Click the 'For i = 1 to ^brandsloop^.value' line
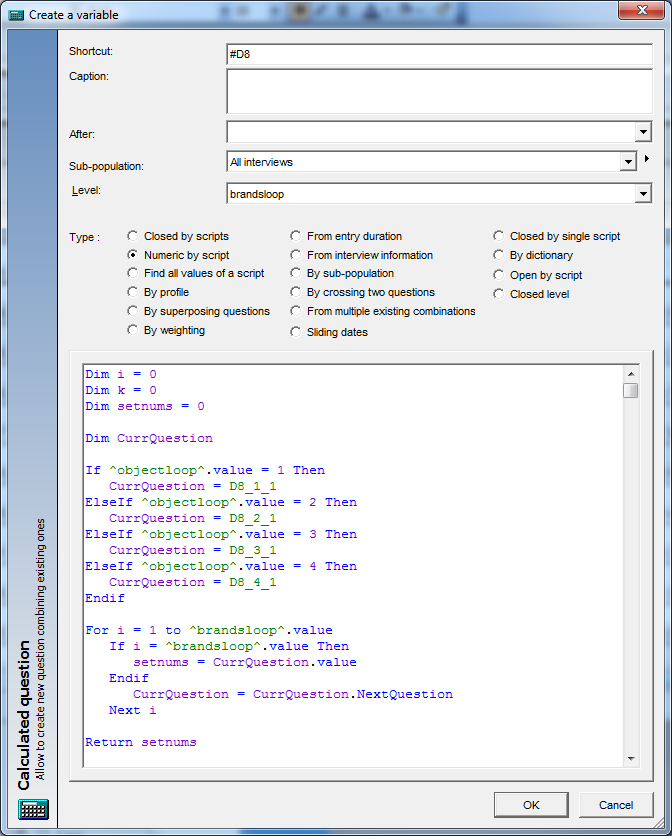 [x=209, y=630]
